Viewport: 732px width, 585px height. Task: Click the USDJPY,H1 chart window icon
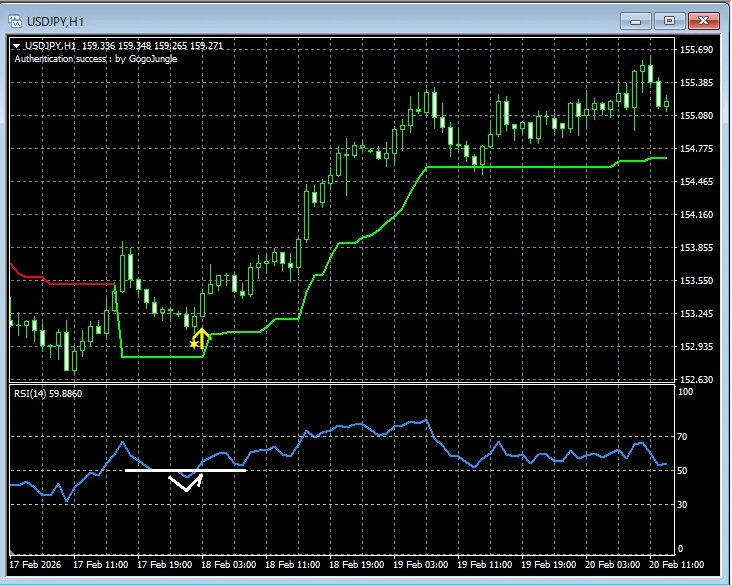[15, 21]
